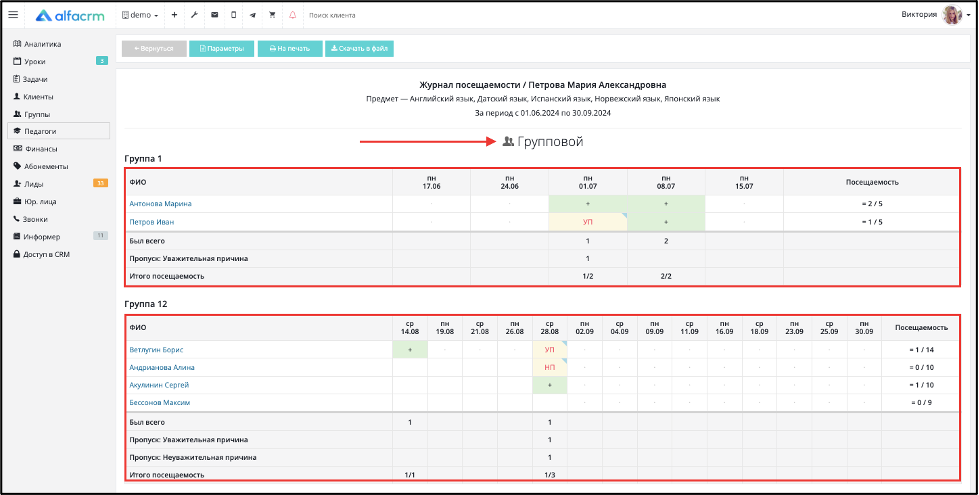
Task: Open the Антонова Марина student link
Action: point(160,203)
